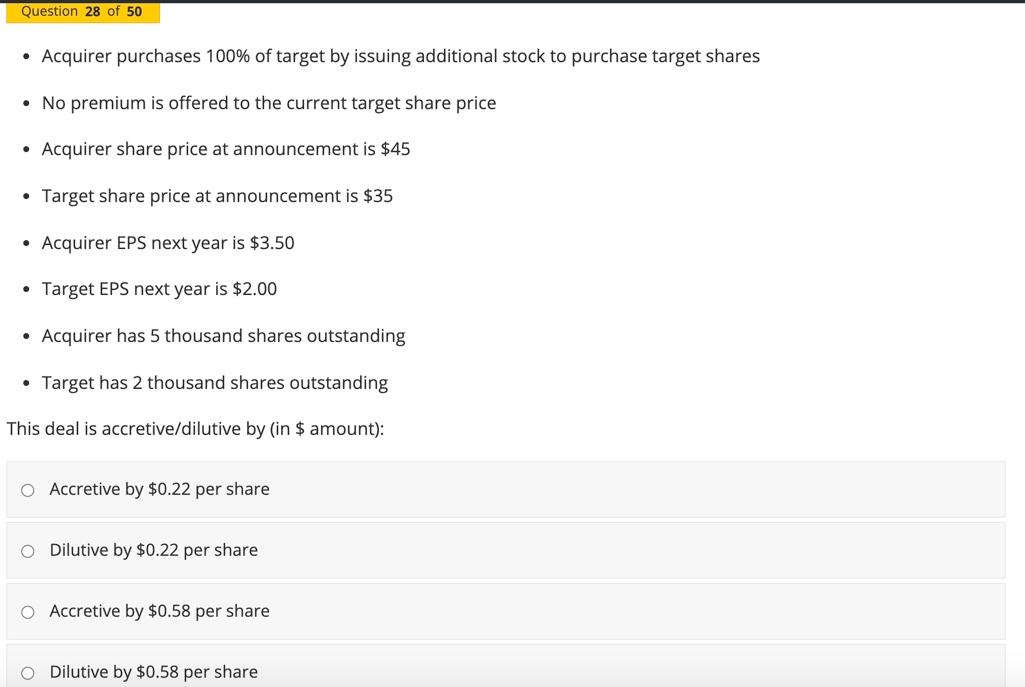The height and width of the screenshot is (687, 1025).
Task: Click the 'Target EPS next year is $2.00' line
Action: (x=159, y=289)
